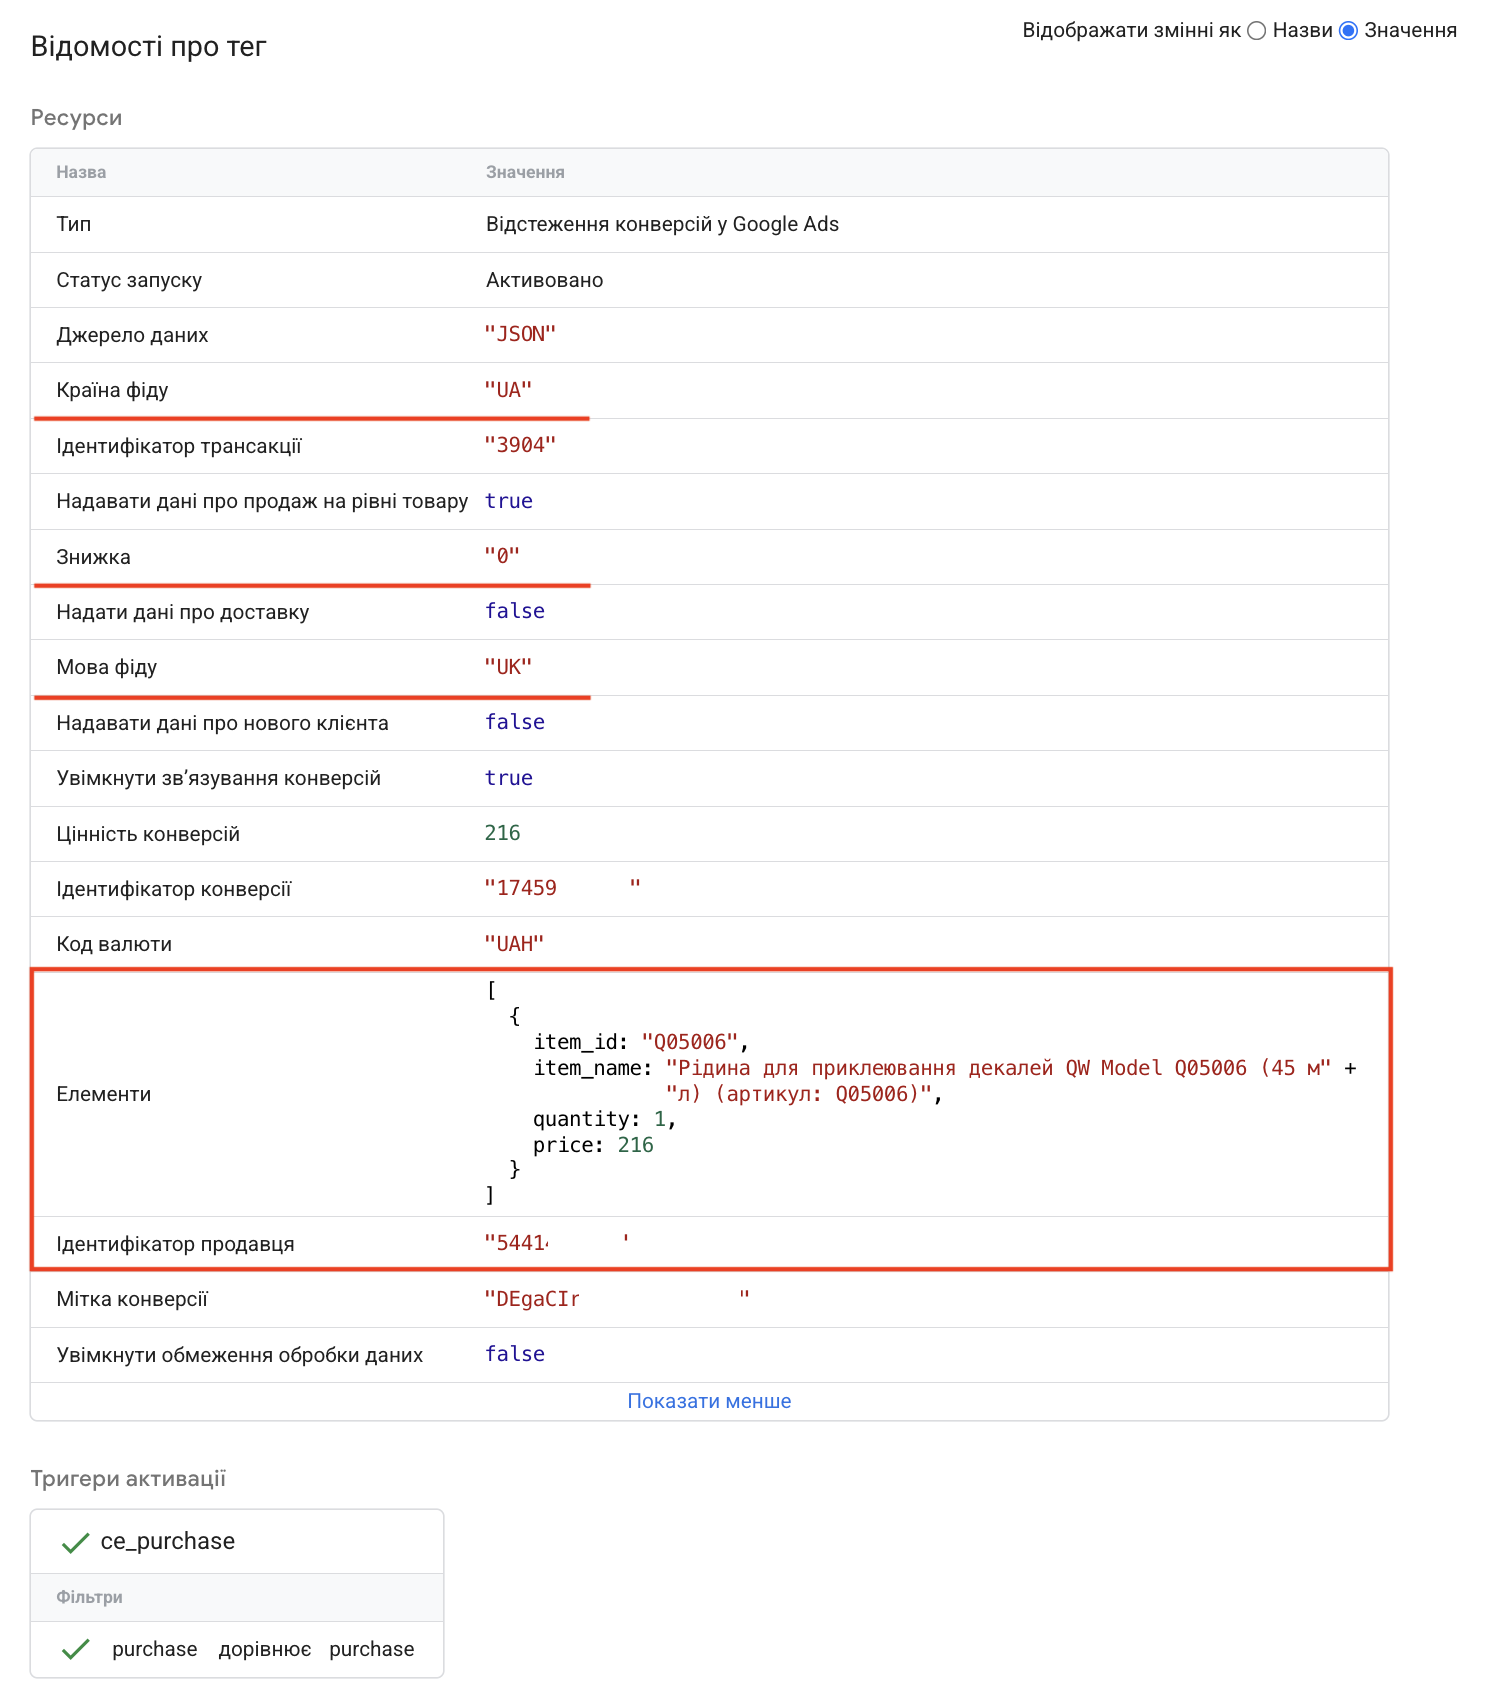This screenshot has height=1694, width=1488.
Task: Click the data source value "JSON"
Action: [520, 334]
